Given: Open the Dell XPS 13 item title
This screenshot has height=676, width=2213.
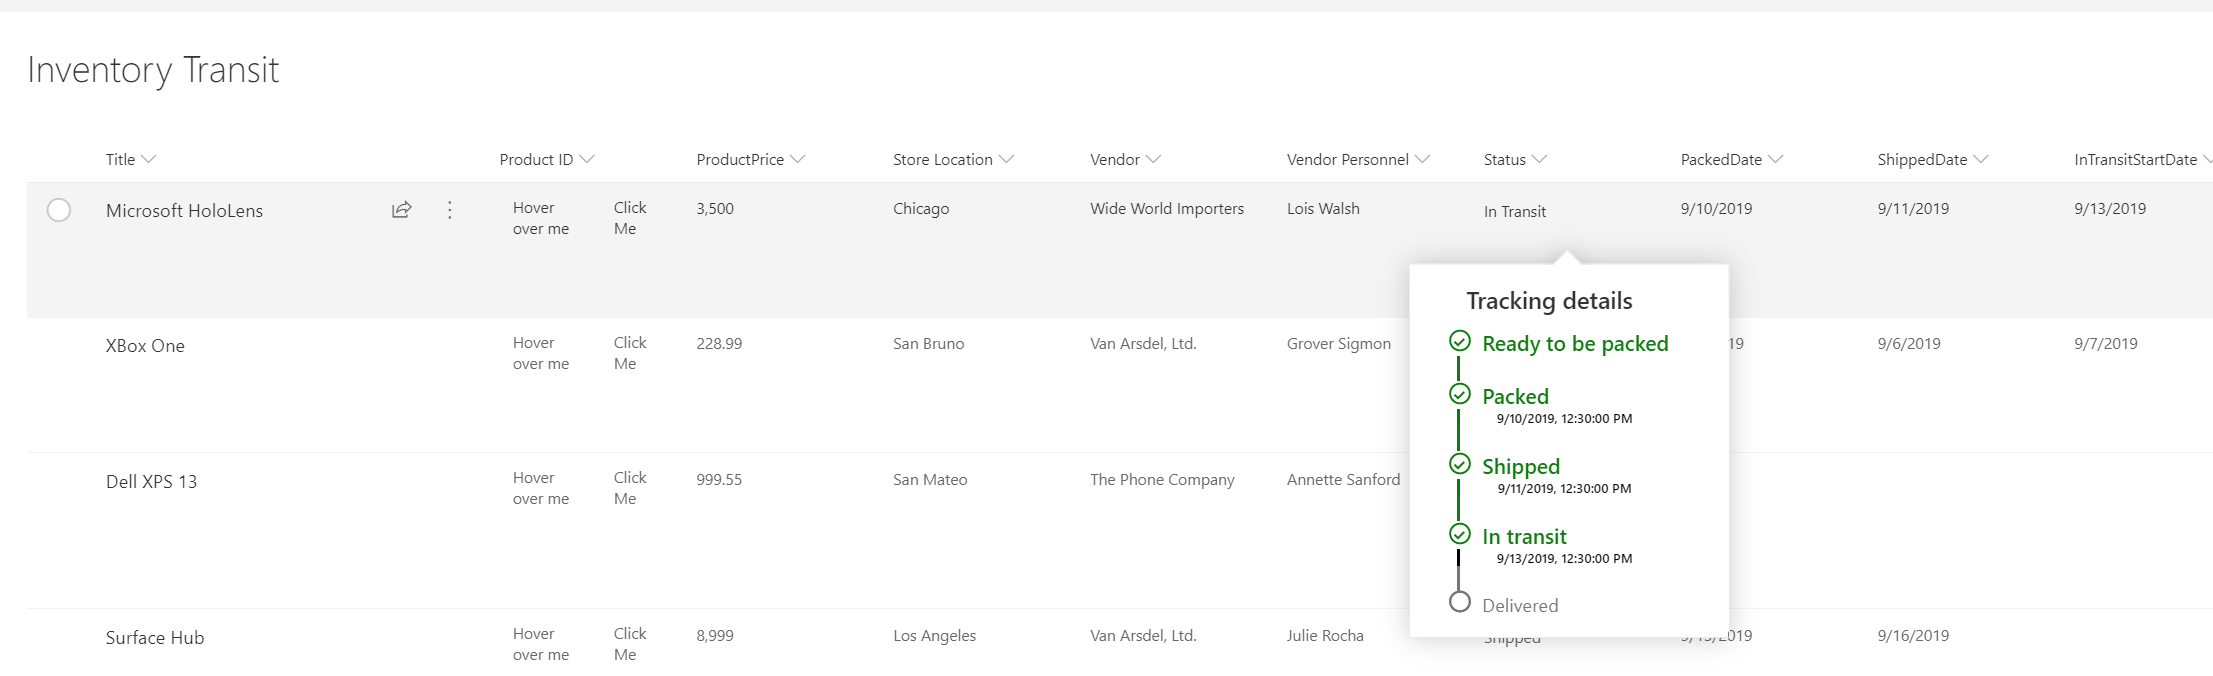Looking at the screenshot, I should [151, 481].
